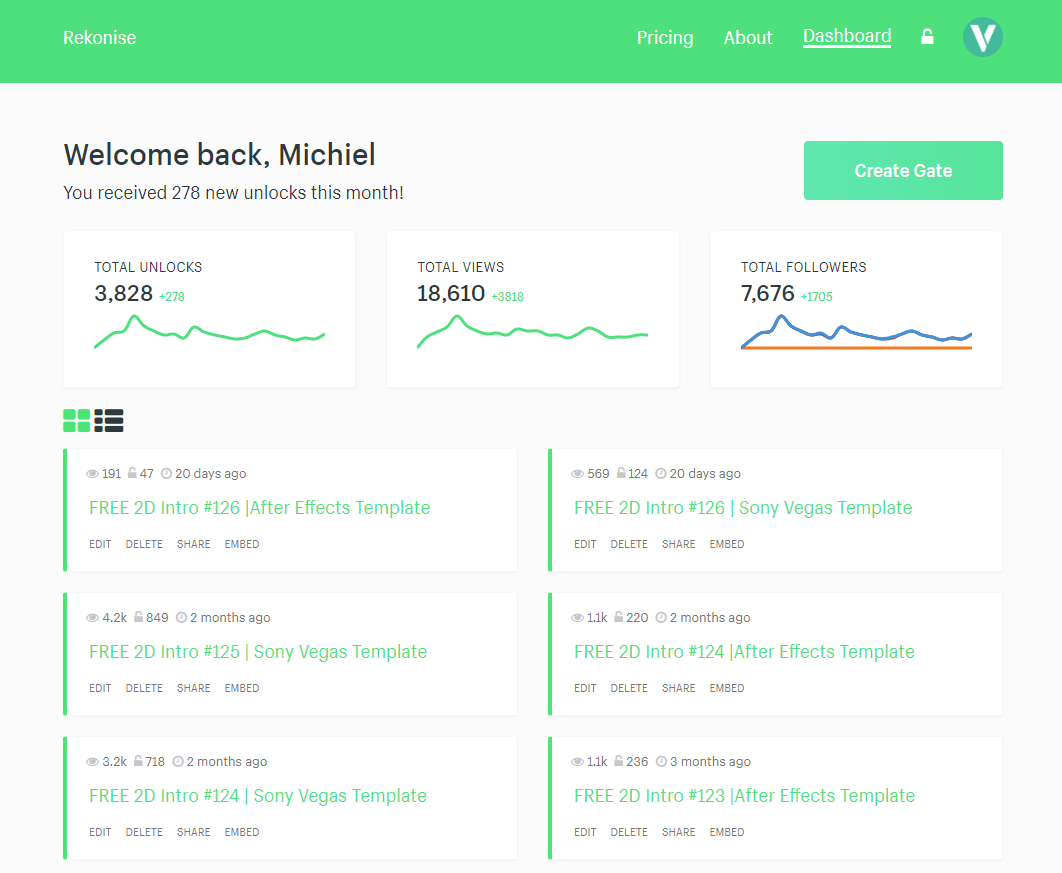Image resolution: width=1062 pixels, height=873 pixels.
Task: Embed the #125 Sony Vegas gate
Action: (x=242, y=688)
